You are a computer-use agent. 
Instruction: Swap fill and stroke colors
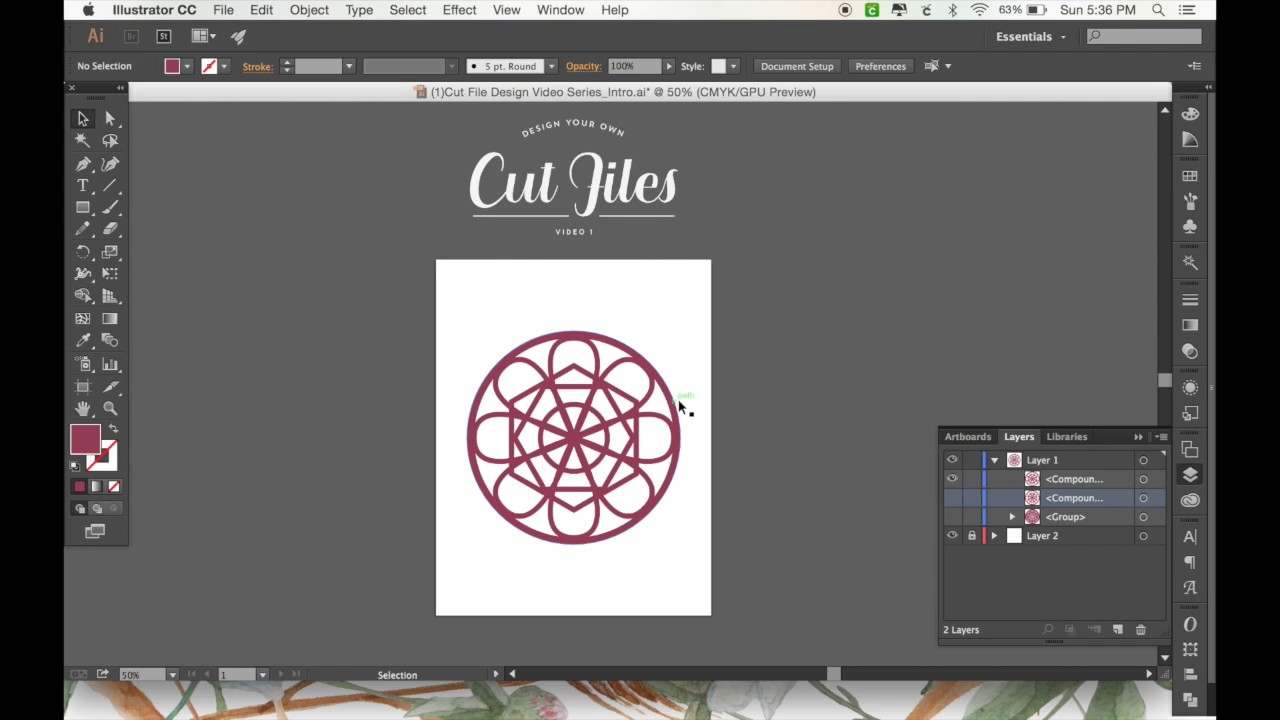[113, 430]
